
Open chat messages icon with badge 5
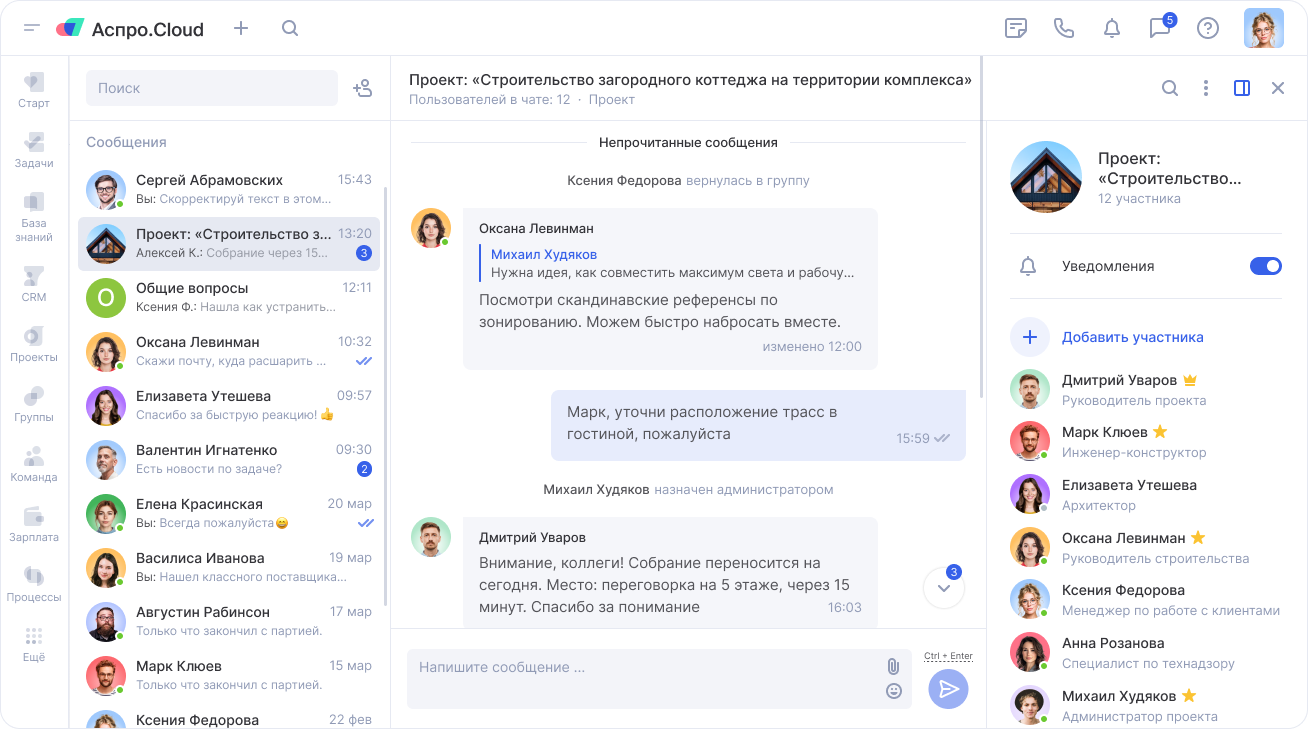(x=1160, y=28)
